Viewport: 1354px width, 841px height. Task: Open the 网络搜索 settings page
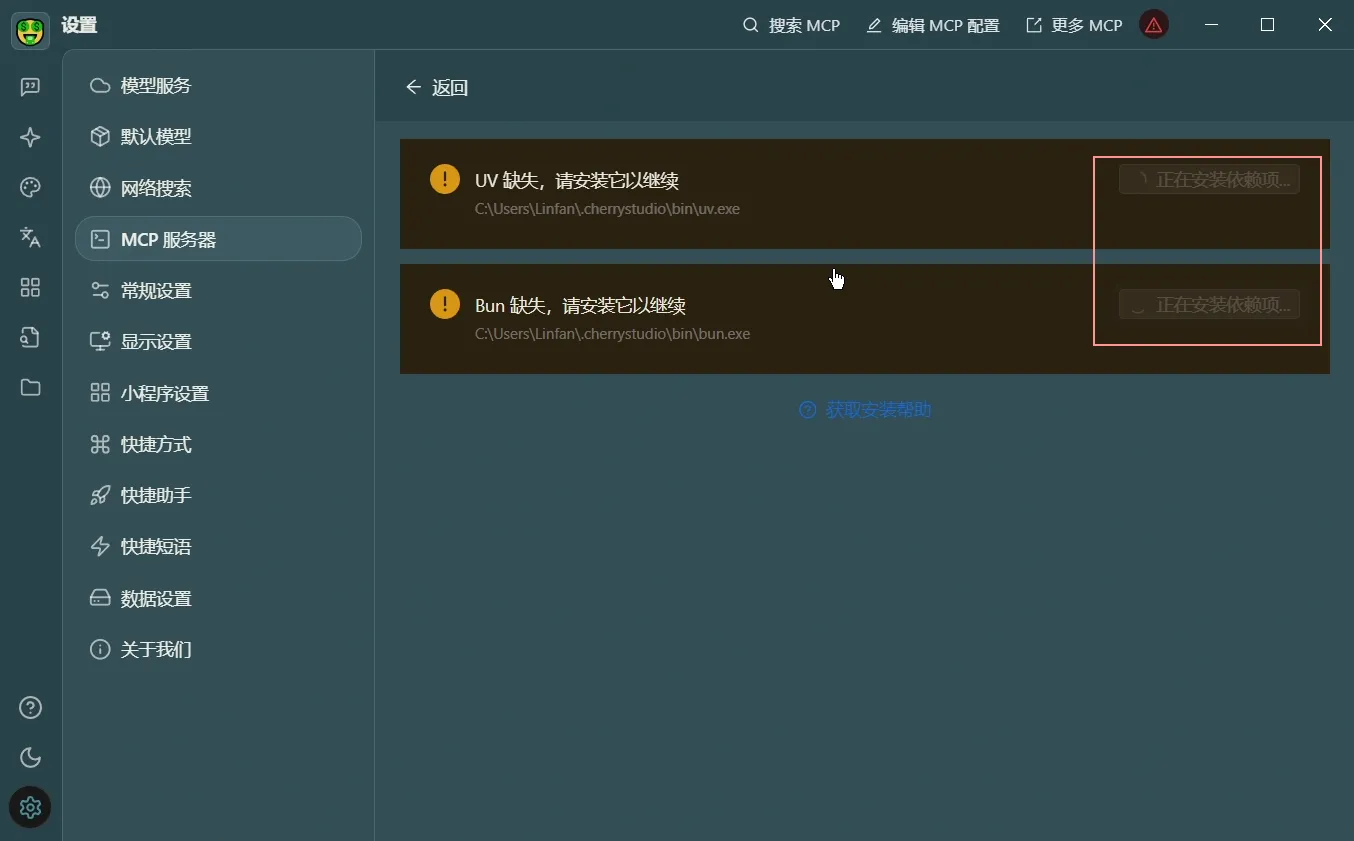click(x=155, y=188)
